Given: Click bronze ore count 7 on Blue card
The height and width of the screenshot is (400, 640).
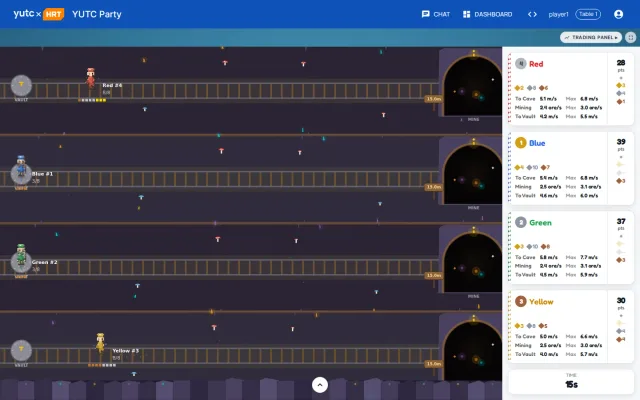Looking at the screenshot, I should coord(545,167).
